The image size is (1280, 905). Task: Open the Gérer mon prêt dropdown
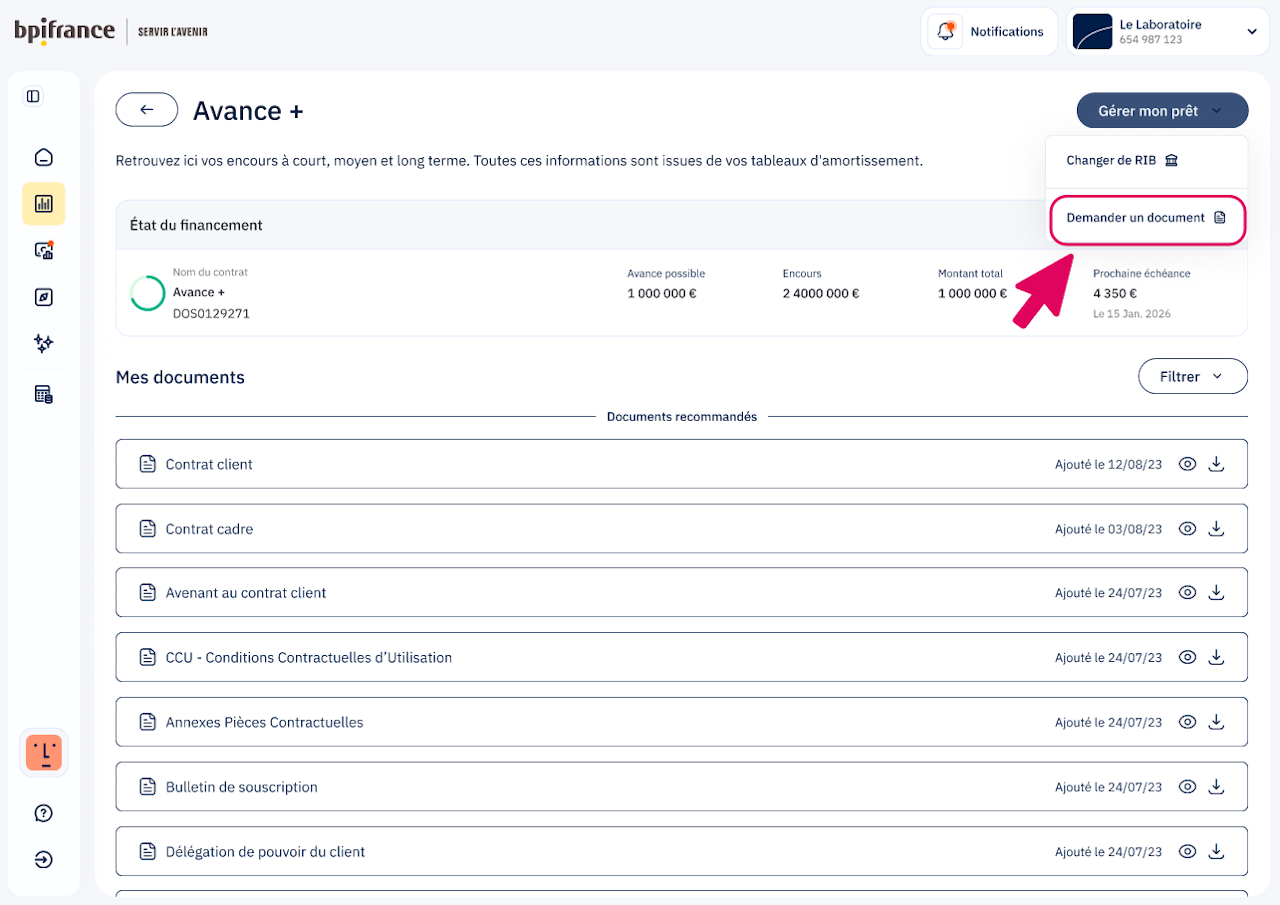[1162, 111]
